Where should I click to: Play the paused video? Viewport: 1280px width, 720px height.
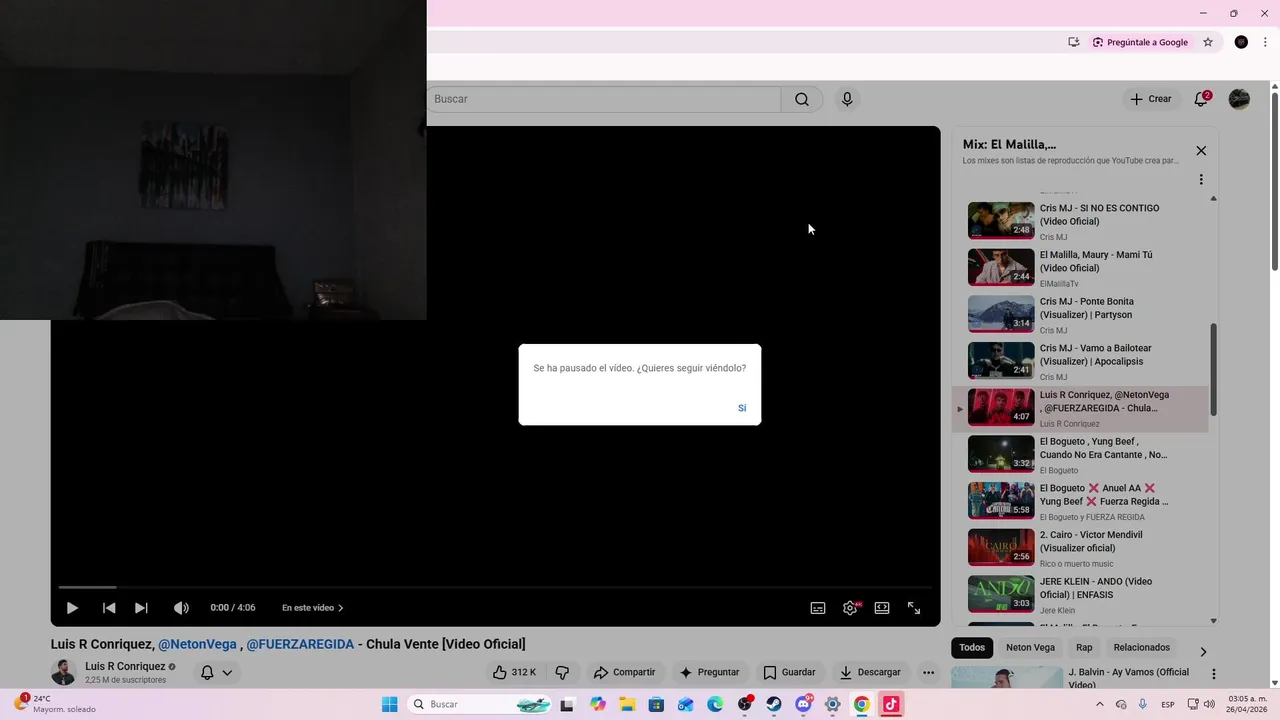pyautogui.click(x=72, y=608)
